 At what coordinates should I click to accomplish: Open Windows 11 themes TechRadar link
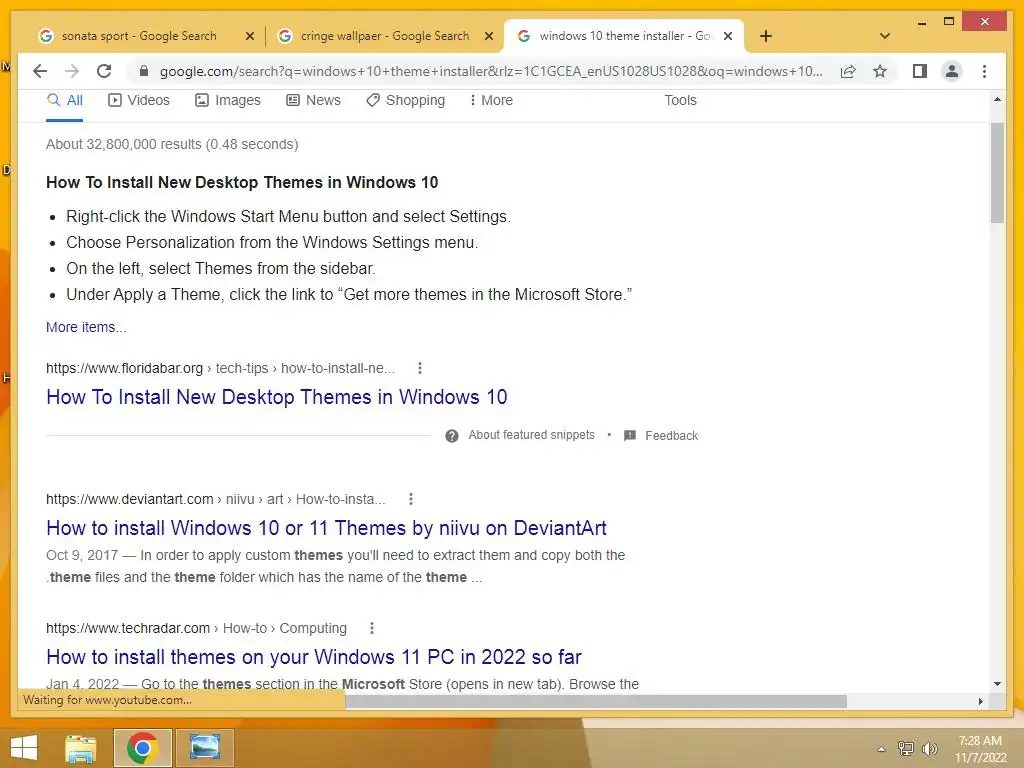[313, 657]
